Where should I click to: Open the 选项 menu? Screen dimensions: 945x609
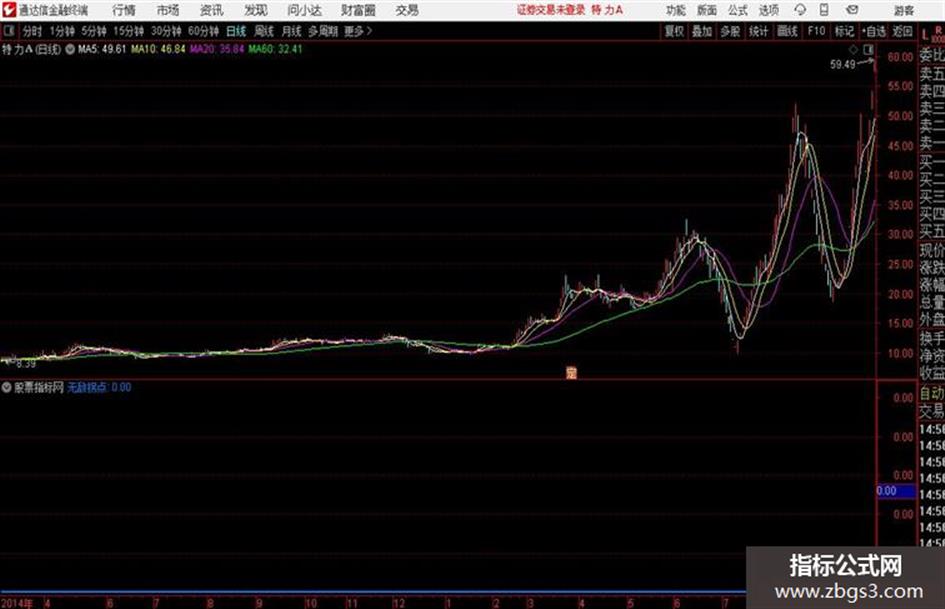[769, 10]
